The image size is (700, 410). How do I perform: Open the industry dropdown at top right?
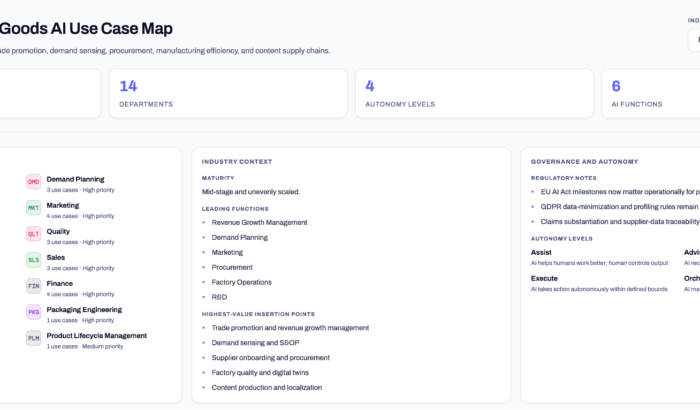click(693, 40)
